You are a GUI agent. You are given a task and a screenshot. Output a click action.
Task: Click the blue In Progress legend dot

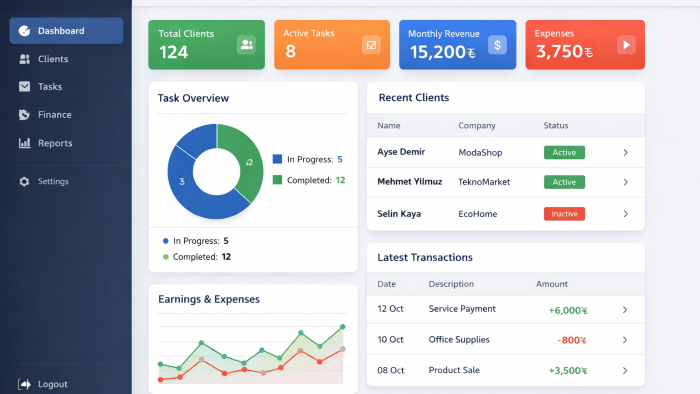tap(166, 241)
